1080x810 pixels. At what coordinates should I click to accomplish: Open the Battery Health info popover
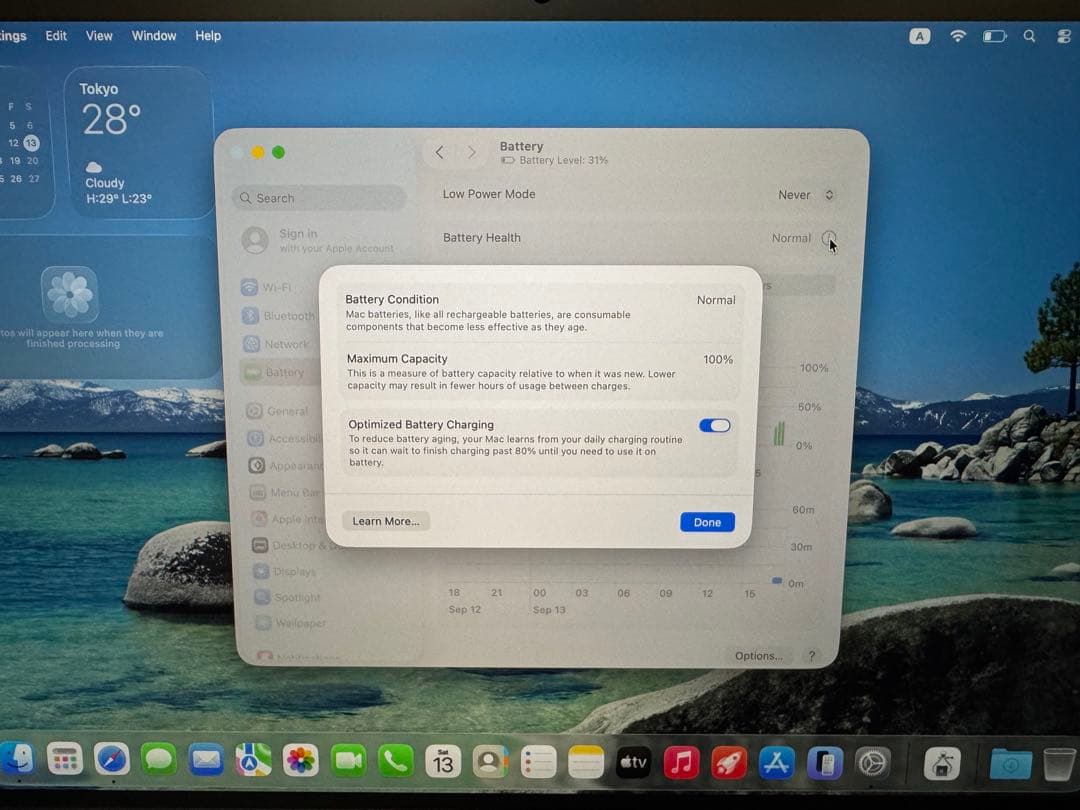click(x=831, y=239)
